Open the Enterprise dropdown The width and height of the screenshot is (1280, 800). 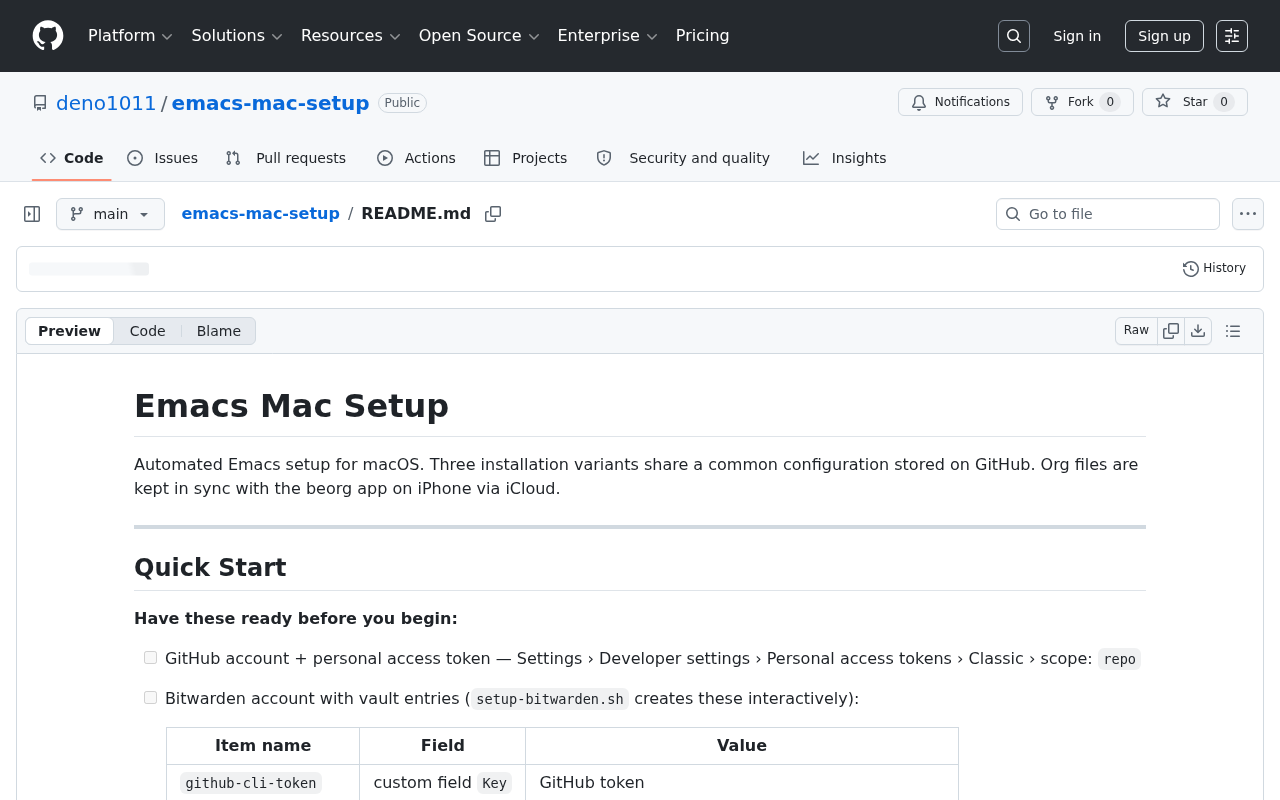click(x=607, y=36)
